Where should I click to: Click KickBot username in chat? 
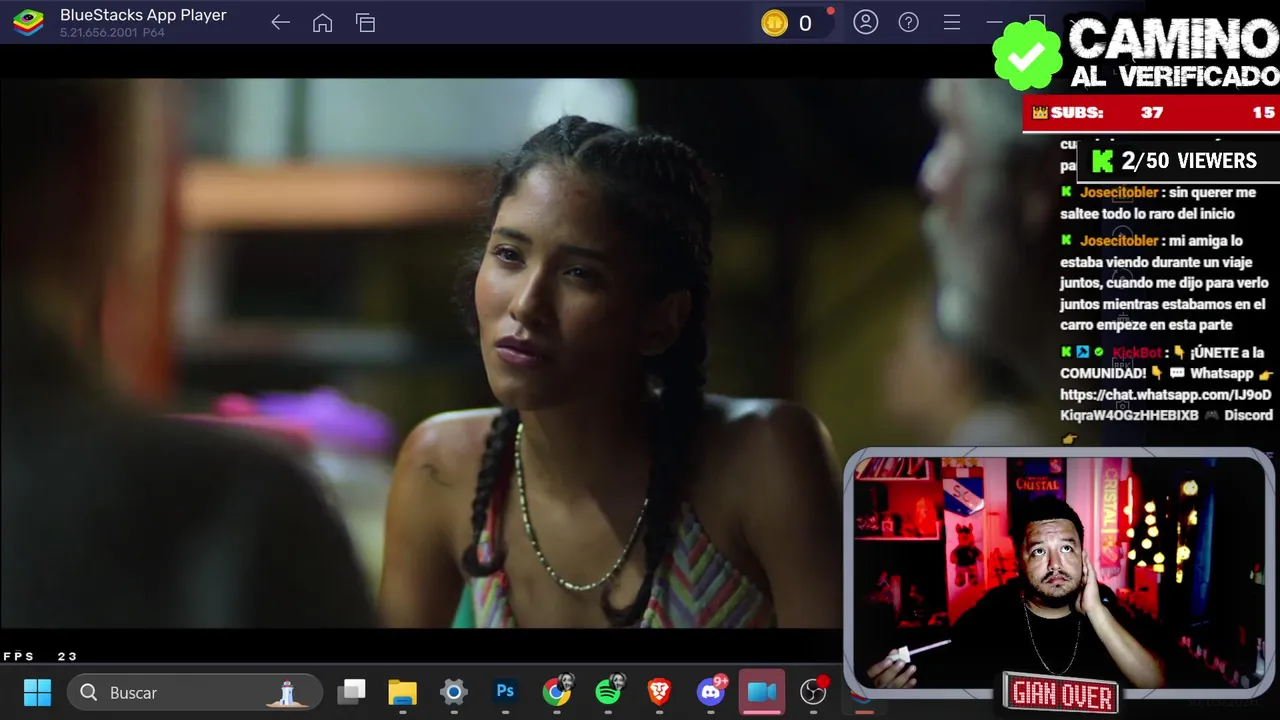point(1137,352)
